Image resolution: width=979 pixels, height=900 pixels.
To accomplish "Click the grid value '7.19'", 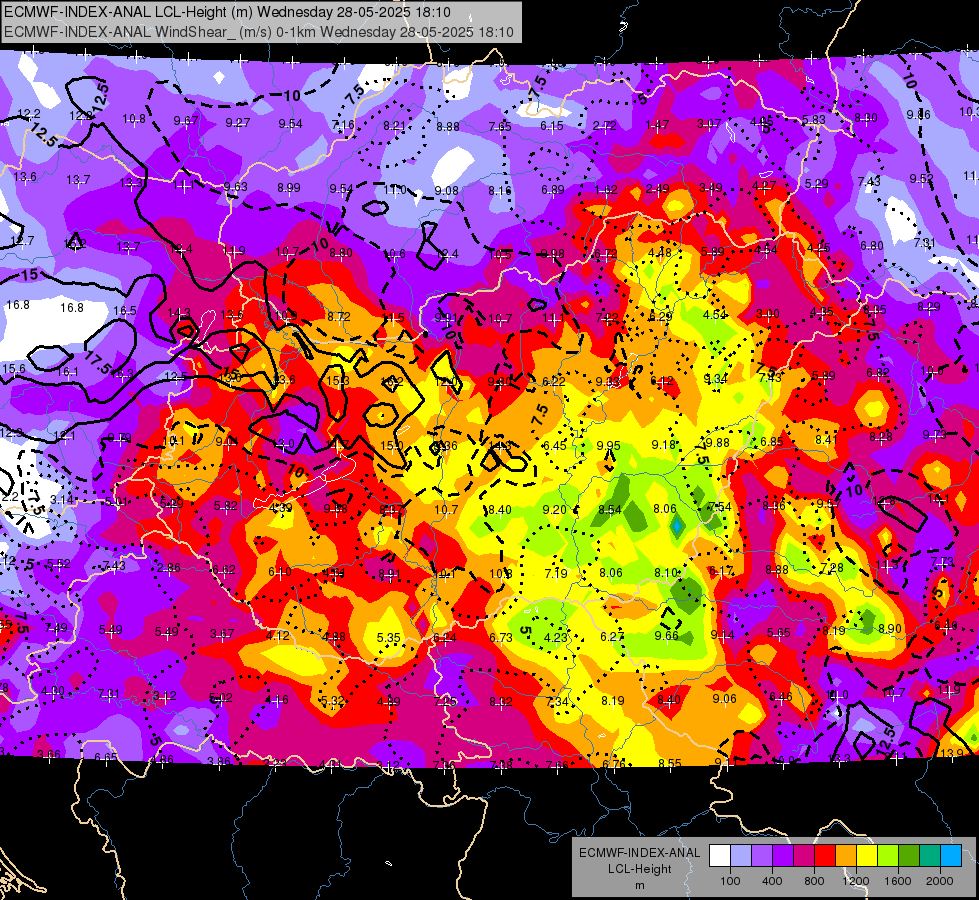I will [556, 573].
